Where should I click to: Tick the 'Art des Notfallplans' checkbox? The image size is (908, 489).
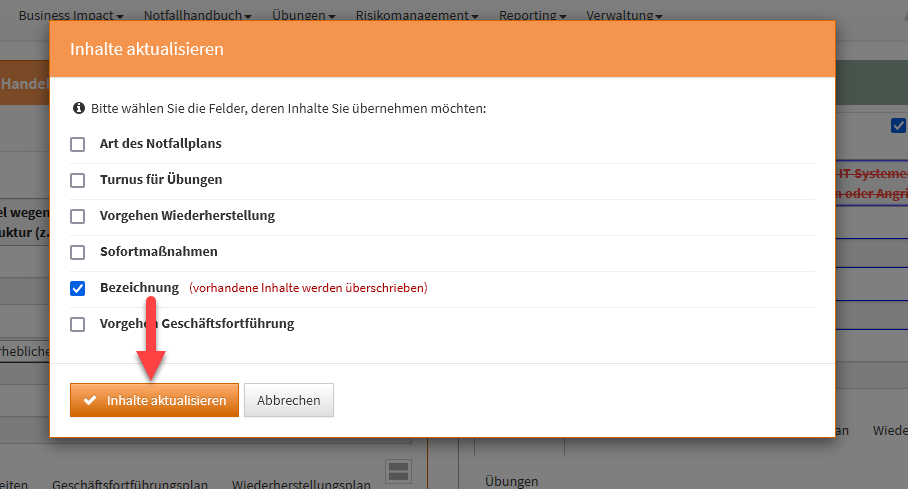78,144
